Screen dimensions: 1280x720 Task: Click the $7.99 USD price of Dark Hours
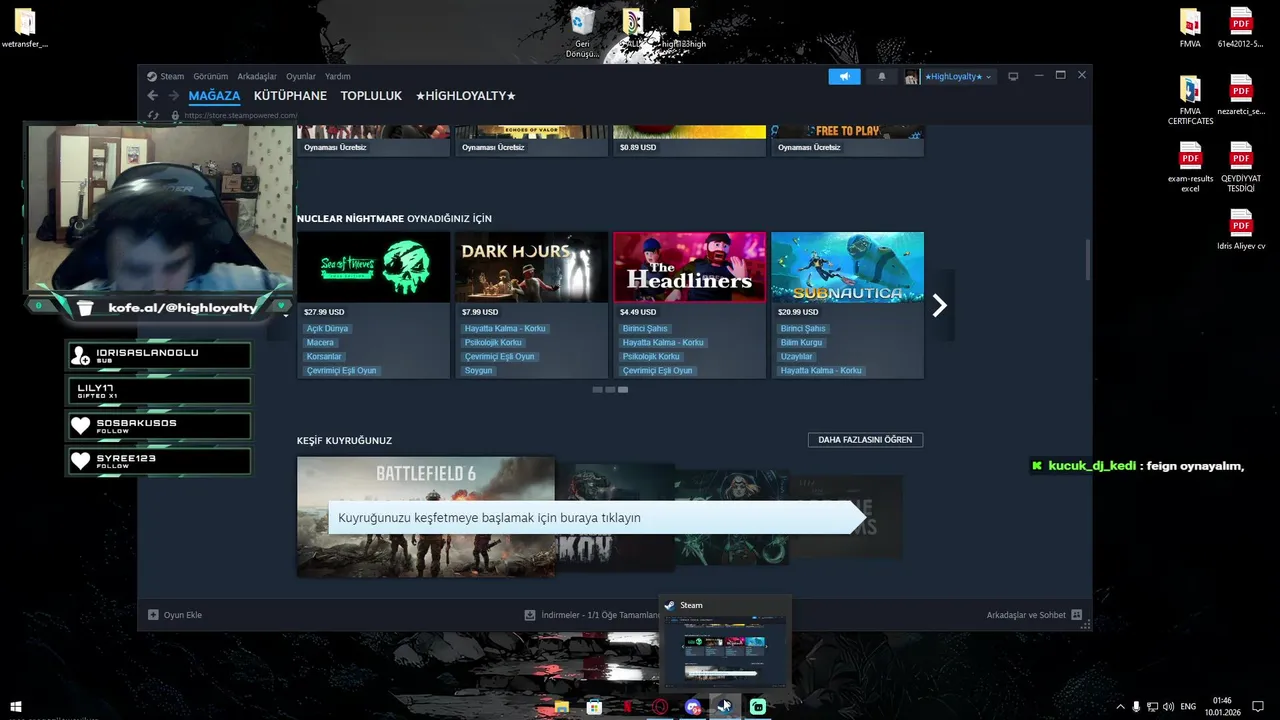480,312
